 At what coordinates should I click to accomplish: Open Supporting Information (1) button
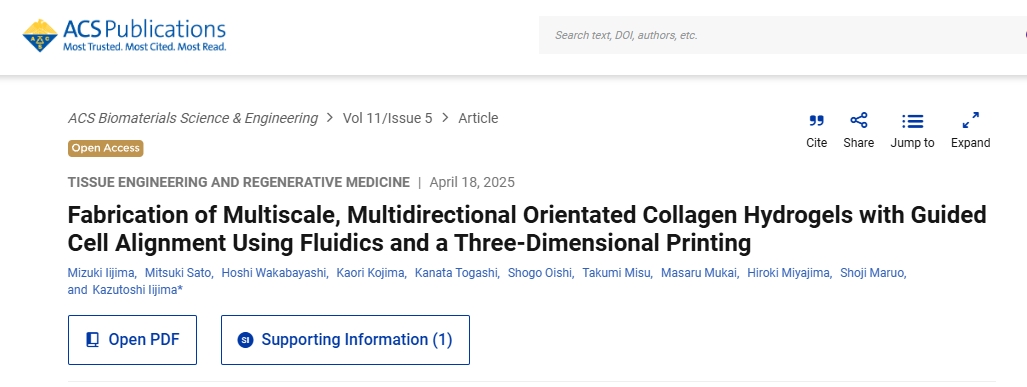[x=345, y=340]
